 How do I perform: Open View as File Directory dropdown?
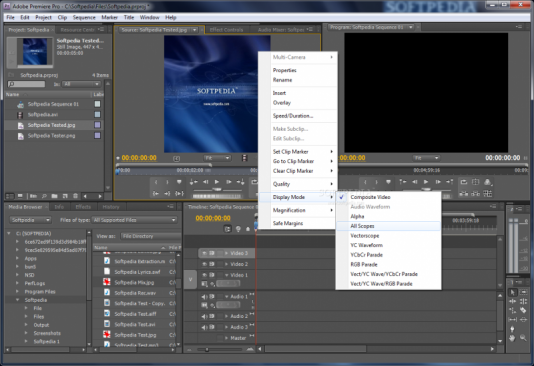(151, 236)
